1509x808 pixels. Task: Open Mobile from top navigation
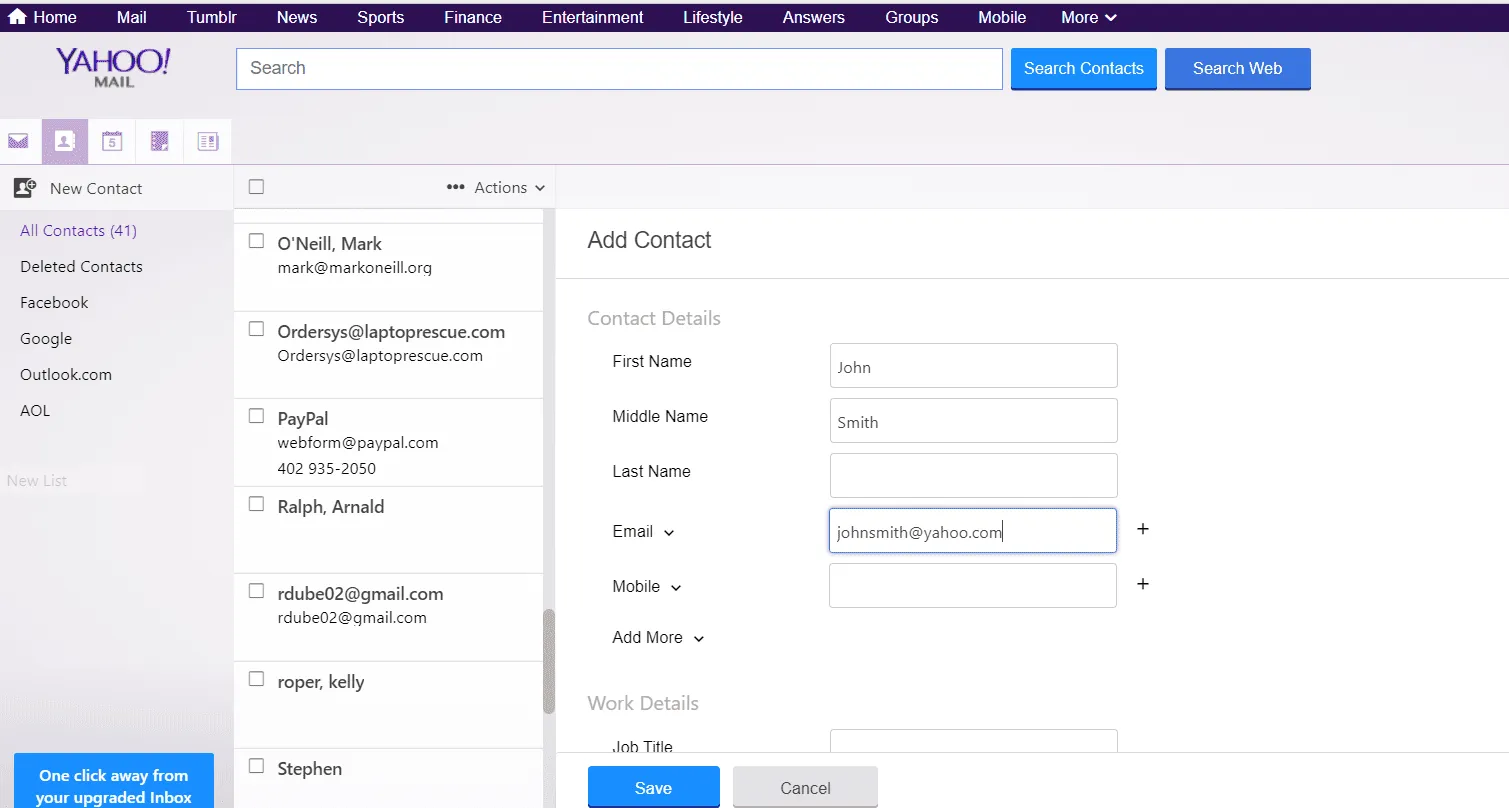click(x=1002, y=17)
